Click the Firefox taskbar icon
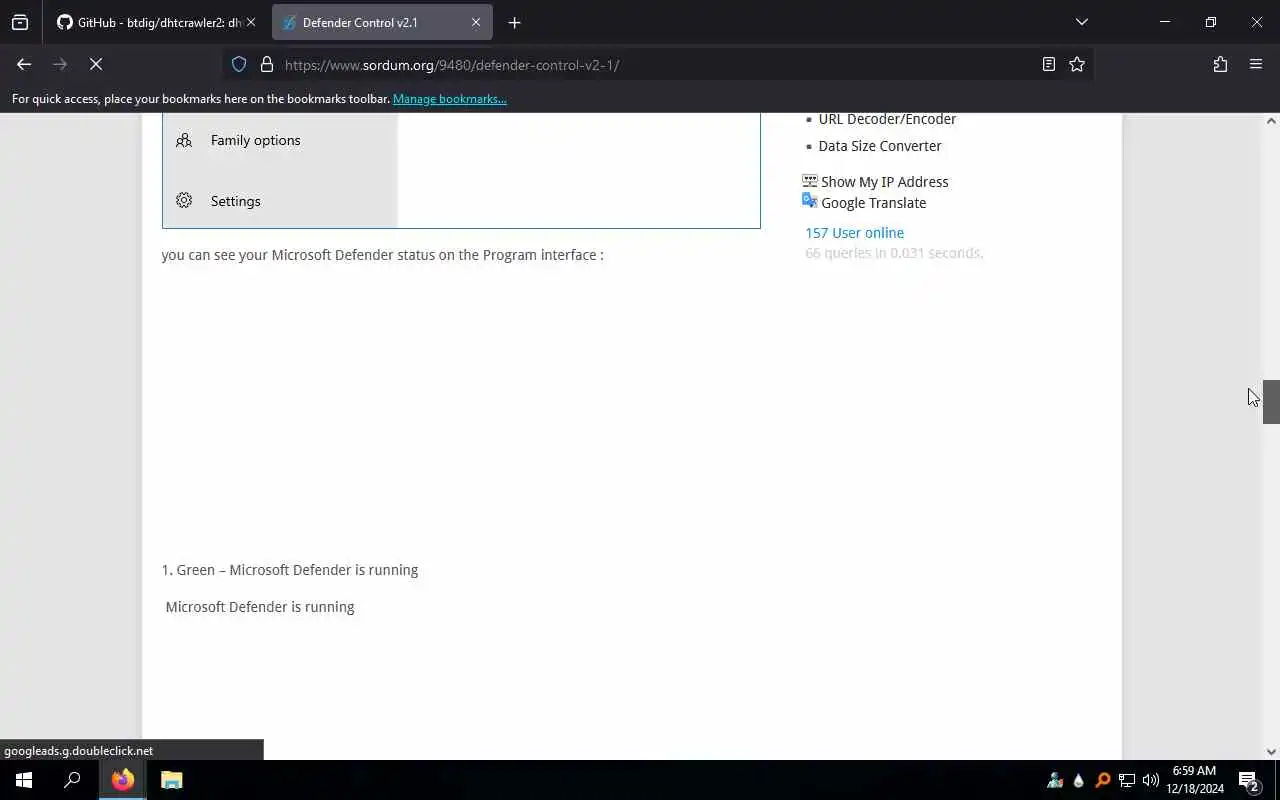Viewport: 1280px width, 800px height. click(x=123, y=780)
